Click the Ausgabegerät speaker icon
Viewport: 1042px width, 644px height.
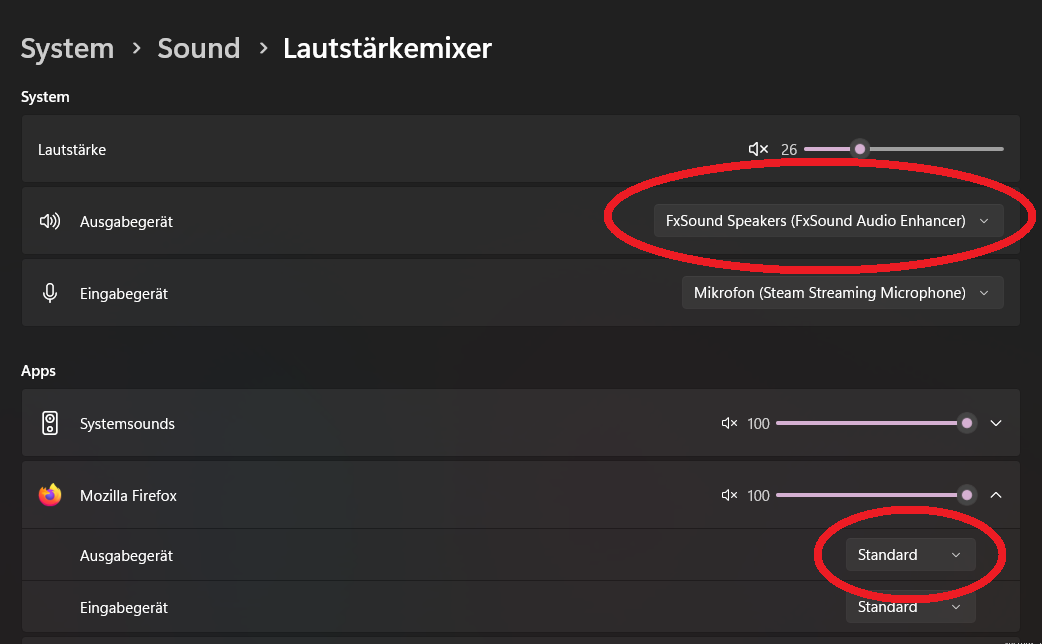(50, 221)
